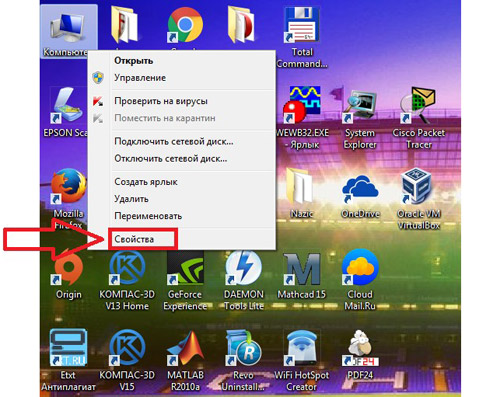Open System Explorer shortcut

(360, 106)
